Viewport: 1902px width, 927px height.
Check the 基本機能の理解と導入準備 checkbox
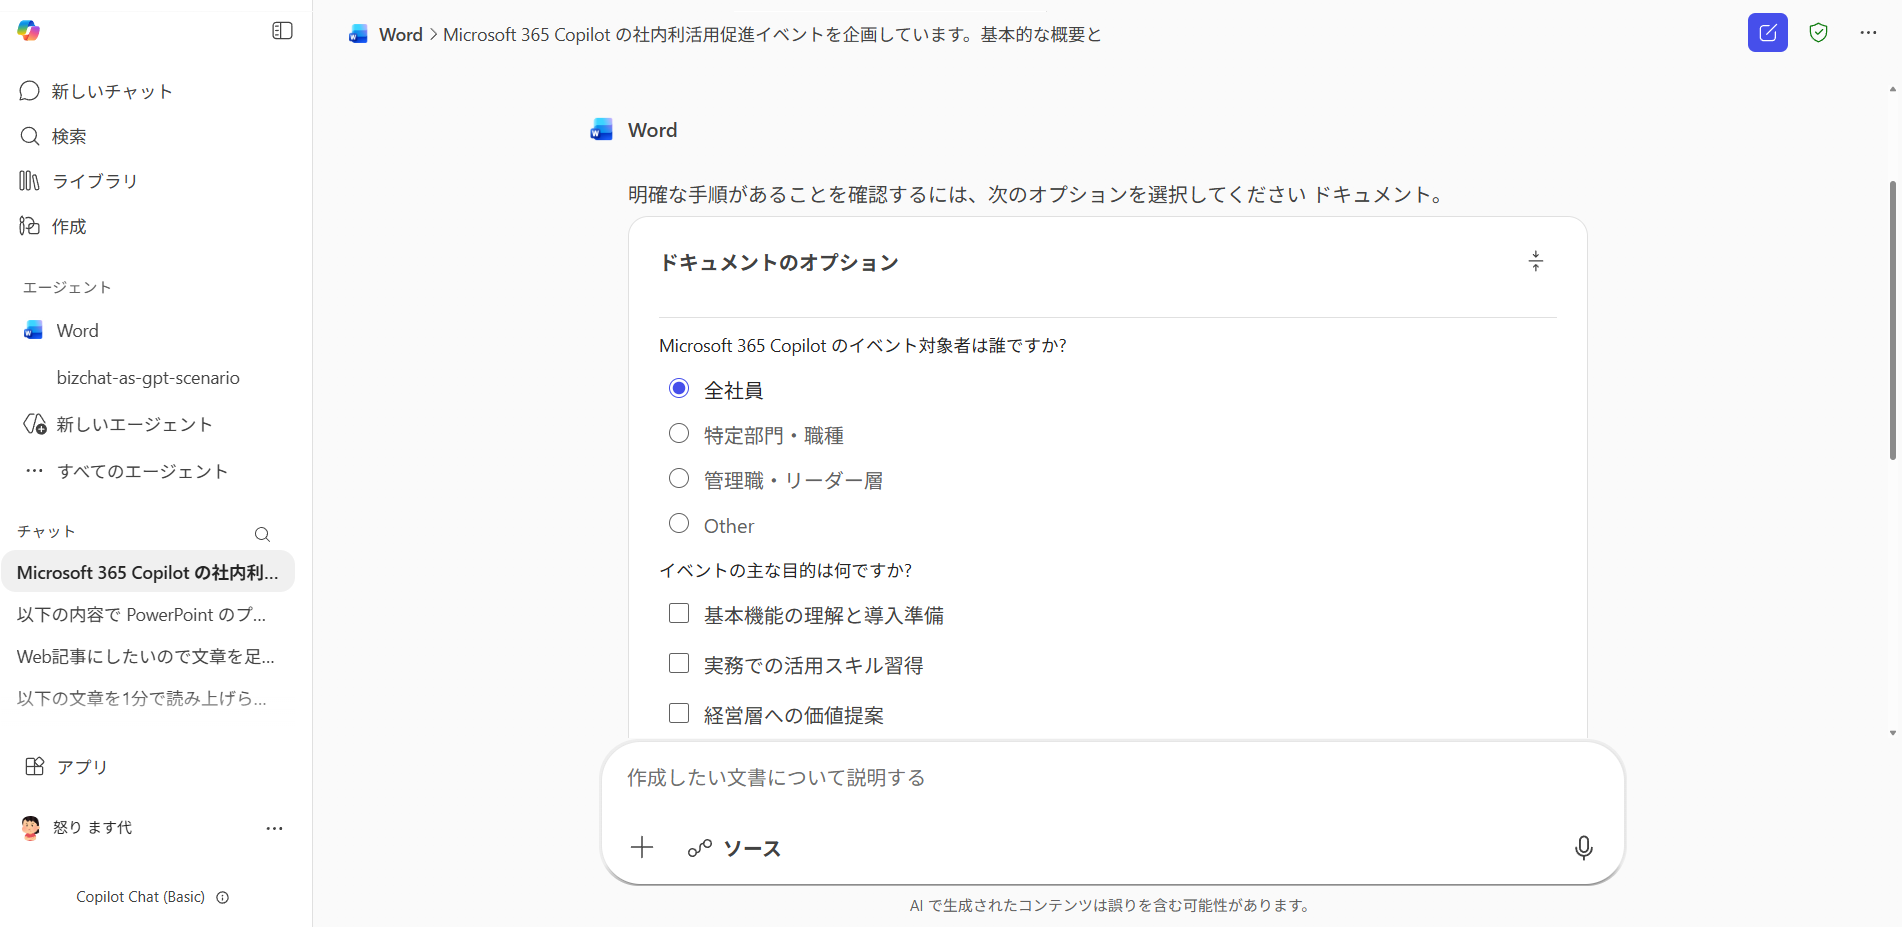[679, 614]
